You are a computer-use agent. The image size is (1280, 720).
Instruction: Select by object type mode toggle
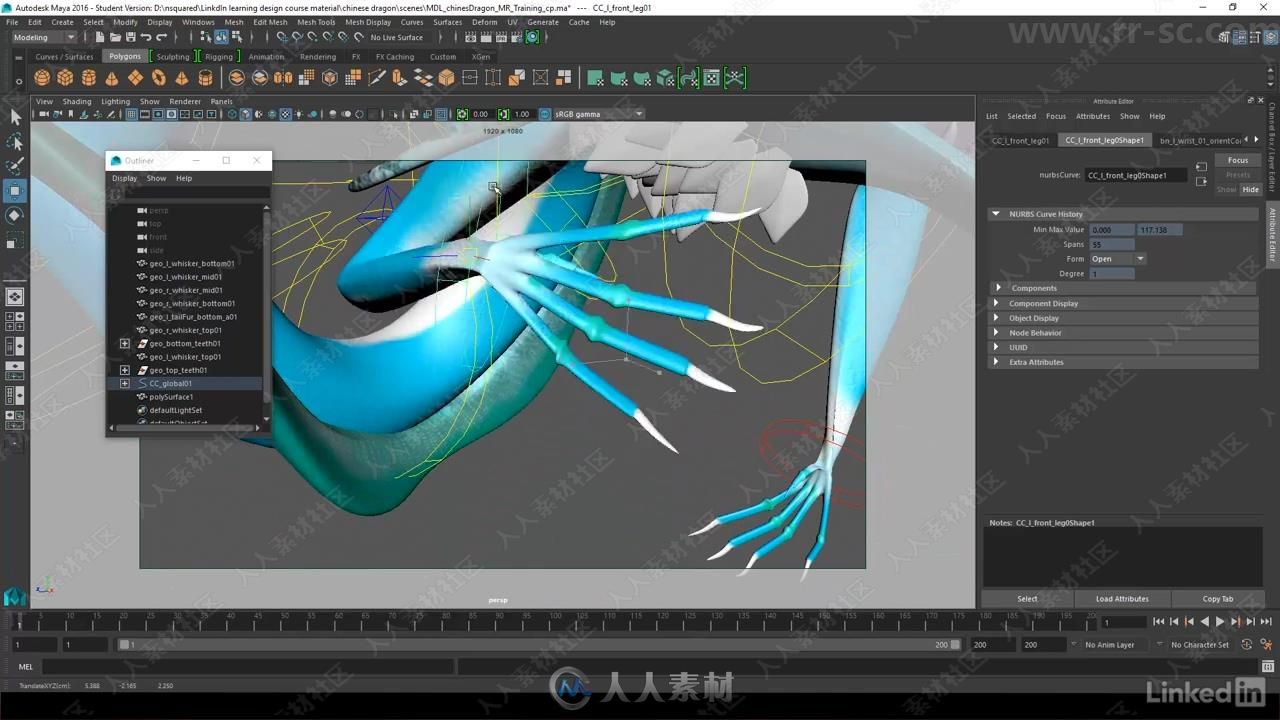tap(221, 37)
